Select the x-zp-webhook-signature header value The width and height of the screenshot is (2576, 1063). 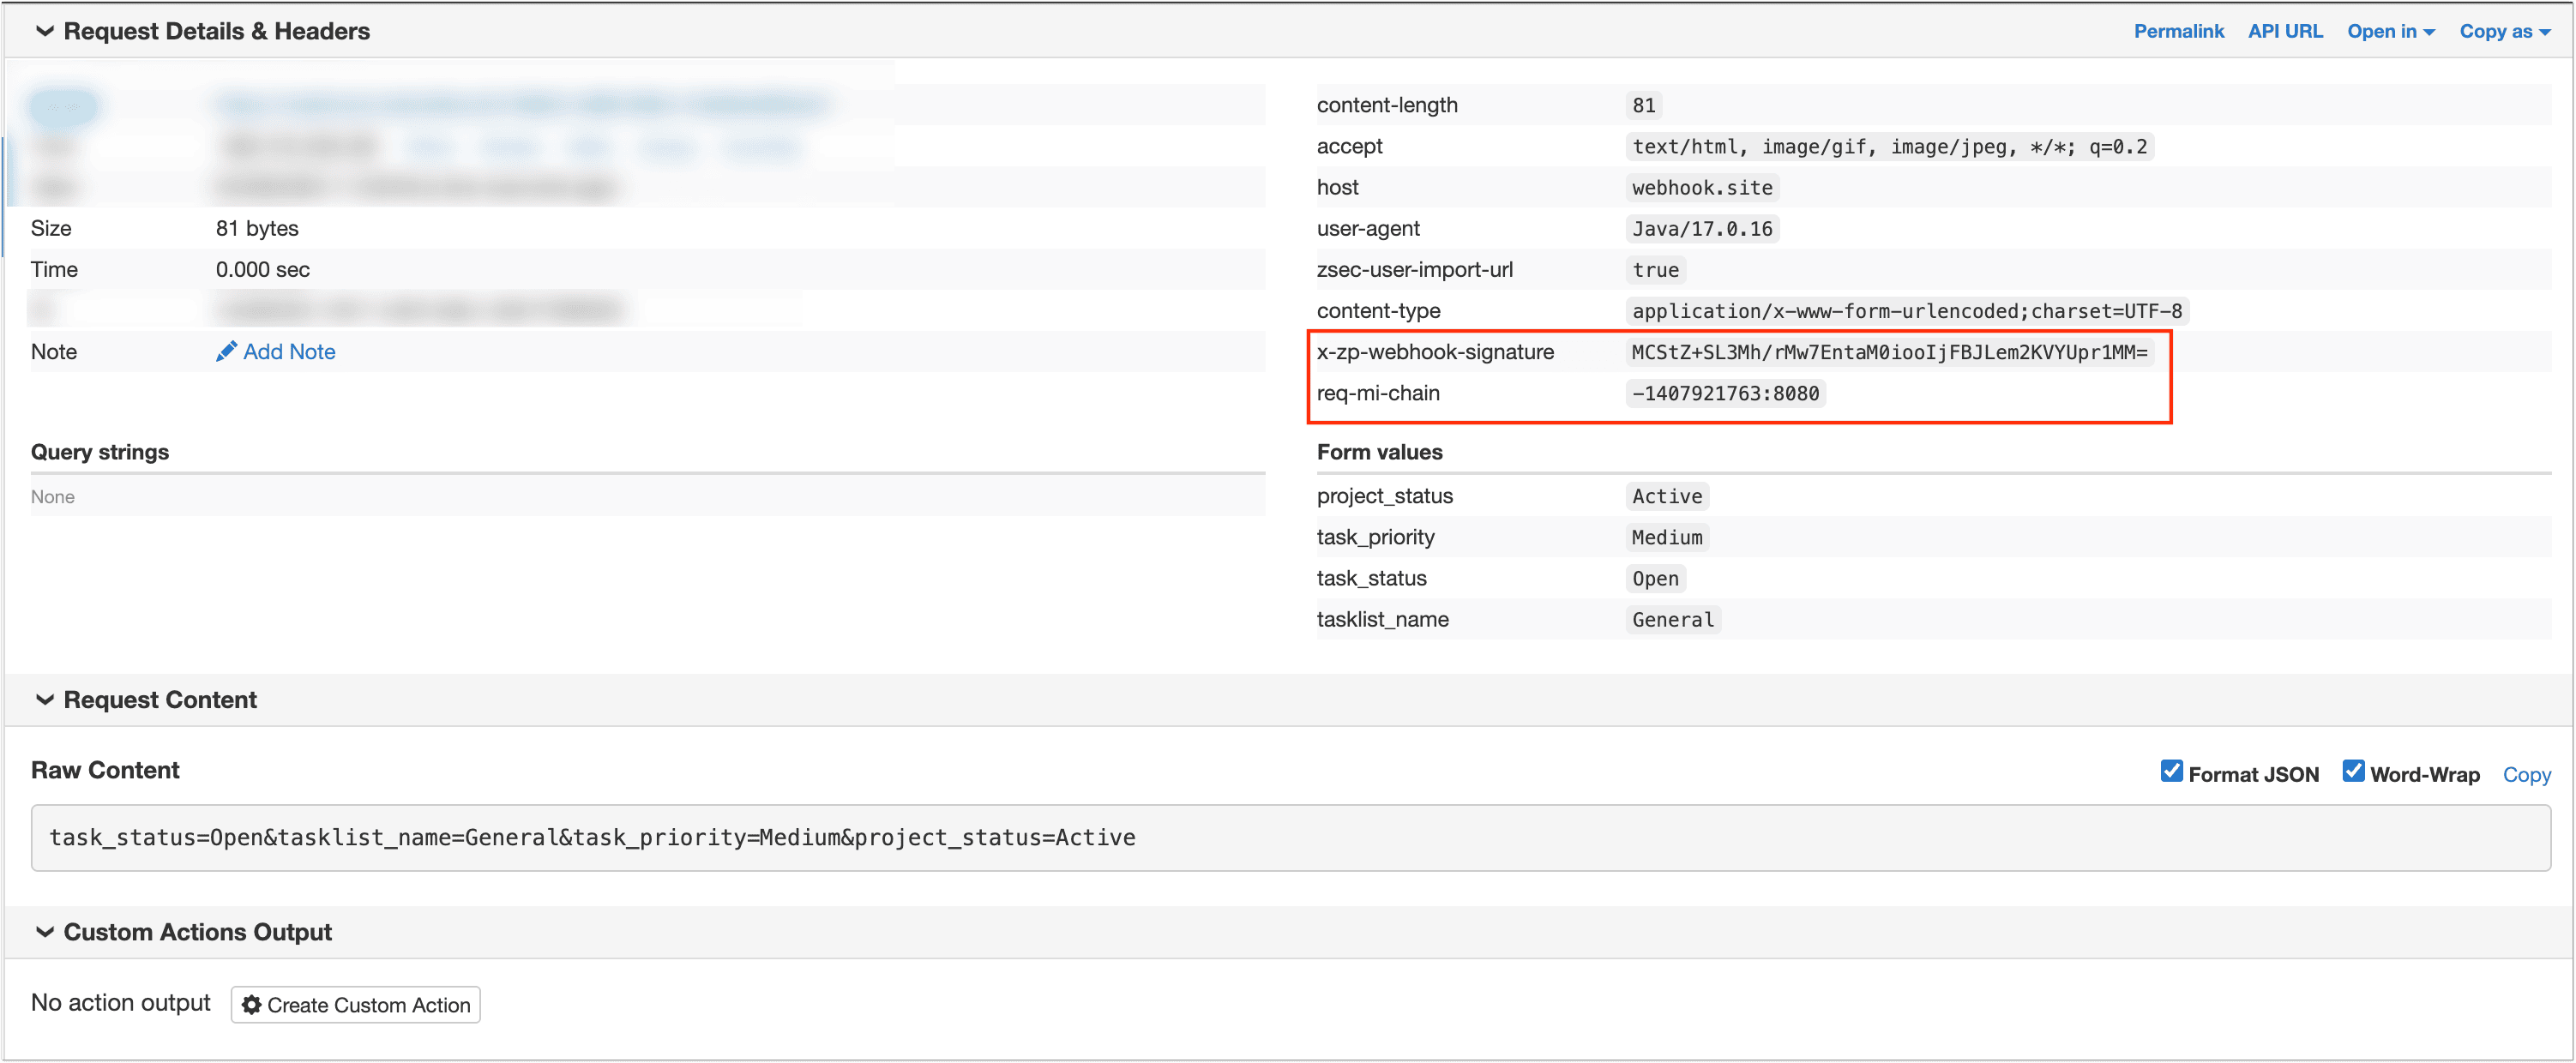point(1888,352)
